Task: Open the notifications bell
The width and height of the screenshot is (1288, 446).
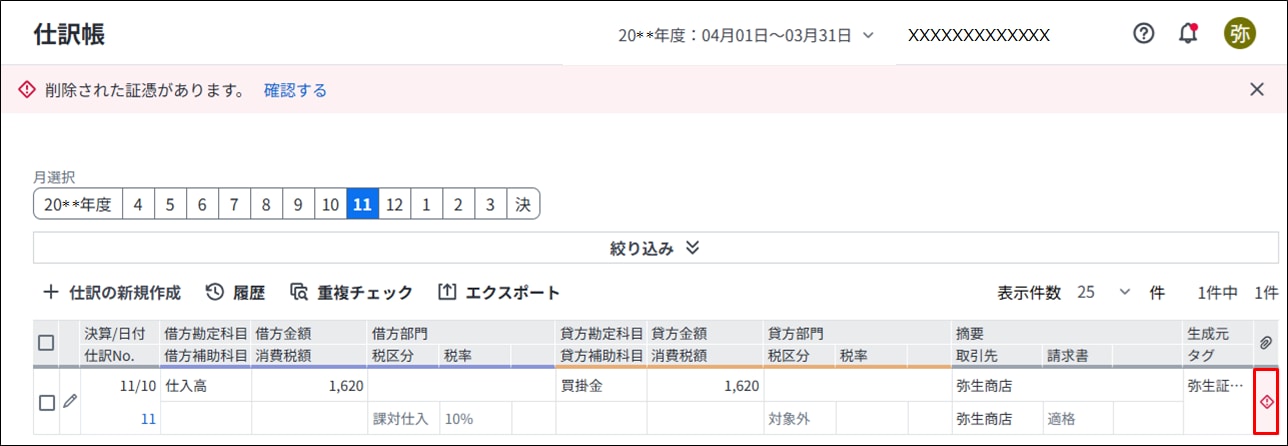Action: (x=1188, y=33)
